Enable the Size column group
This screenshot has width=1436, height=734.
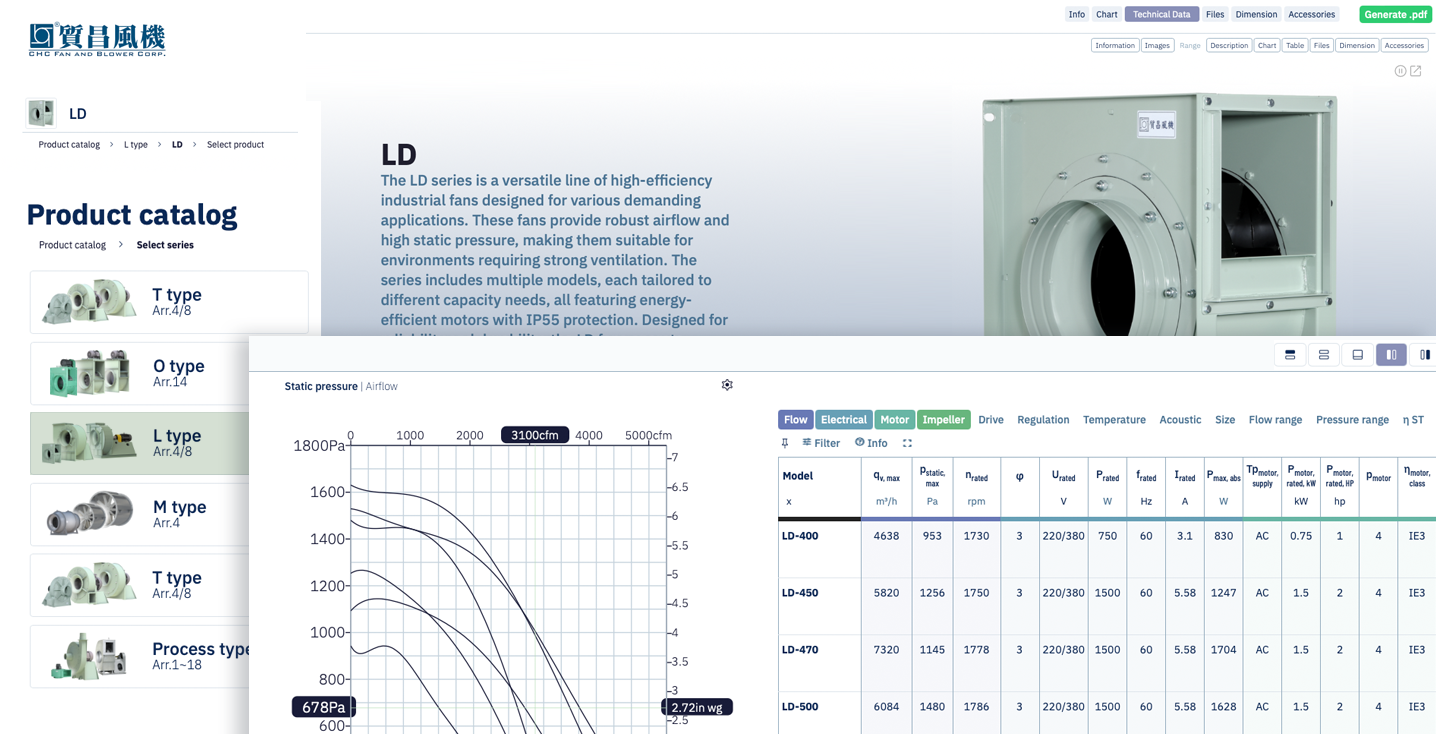pyautogui.click(x=1225, y=420)
